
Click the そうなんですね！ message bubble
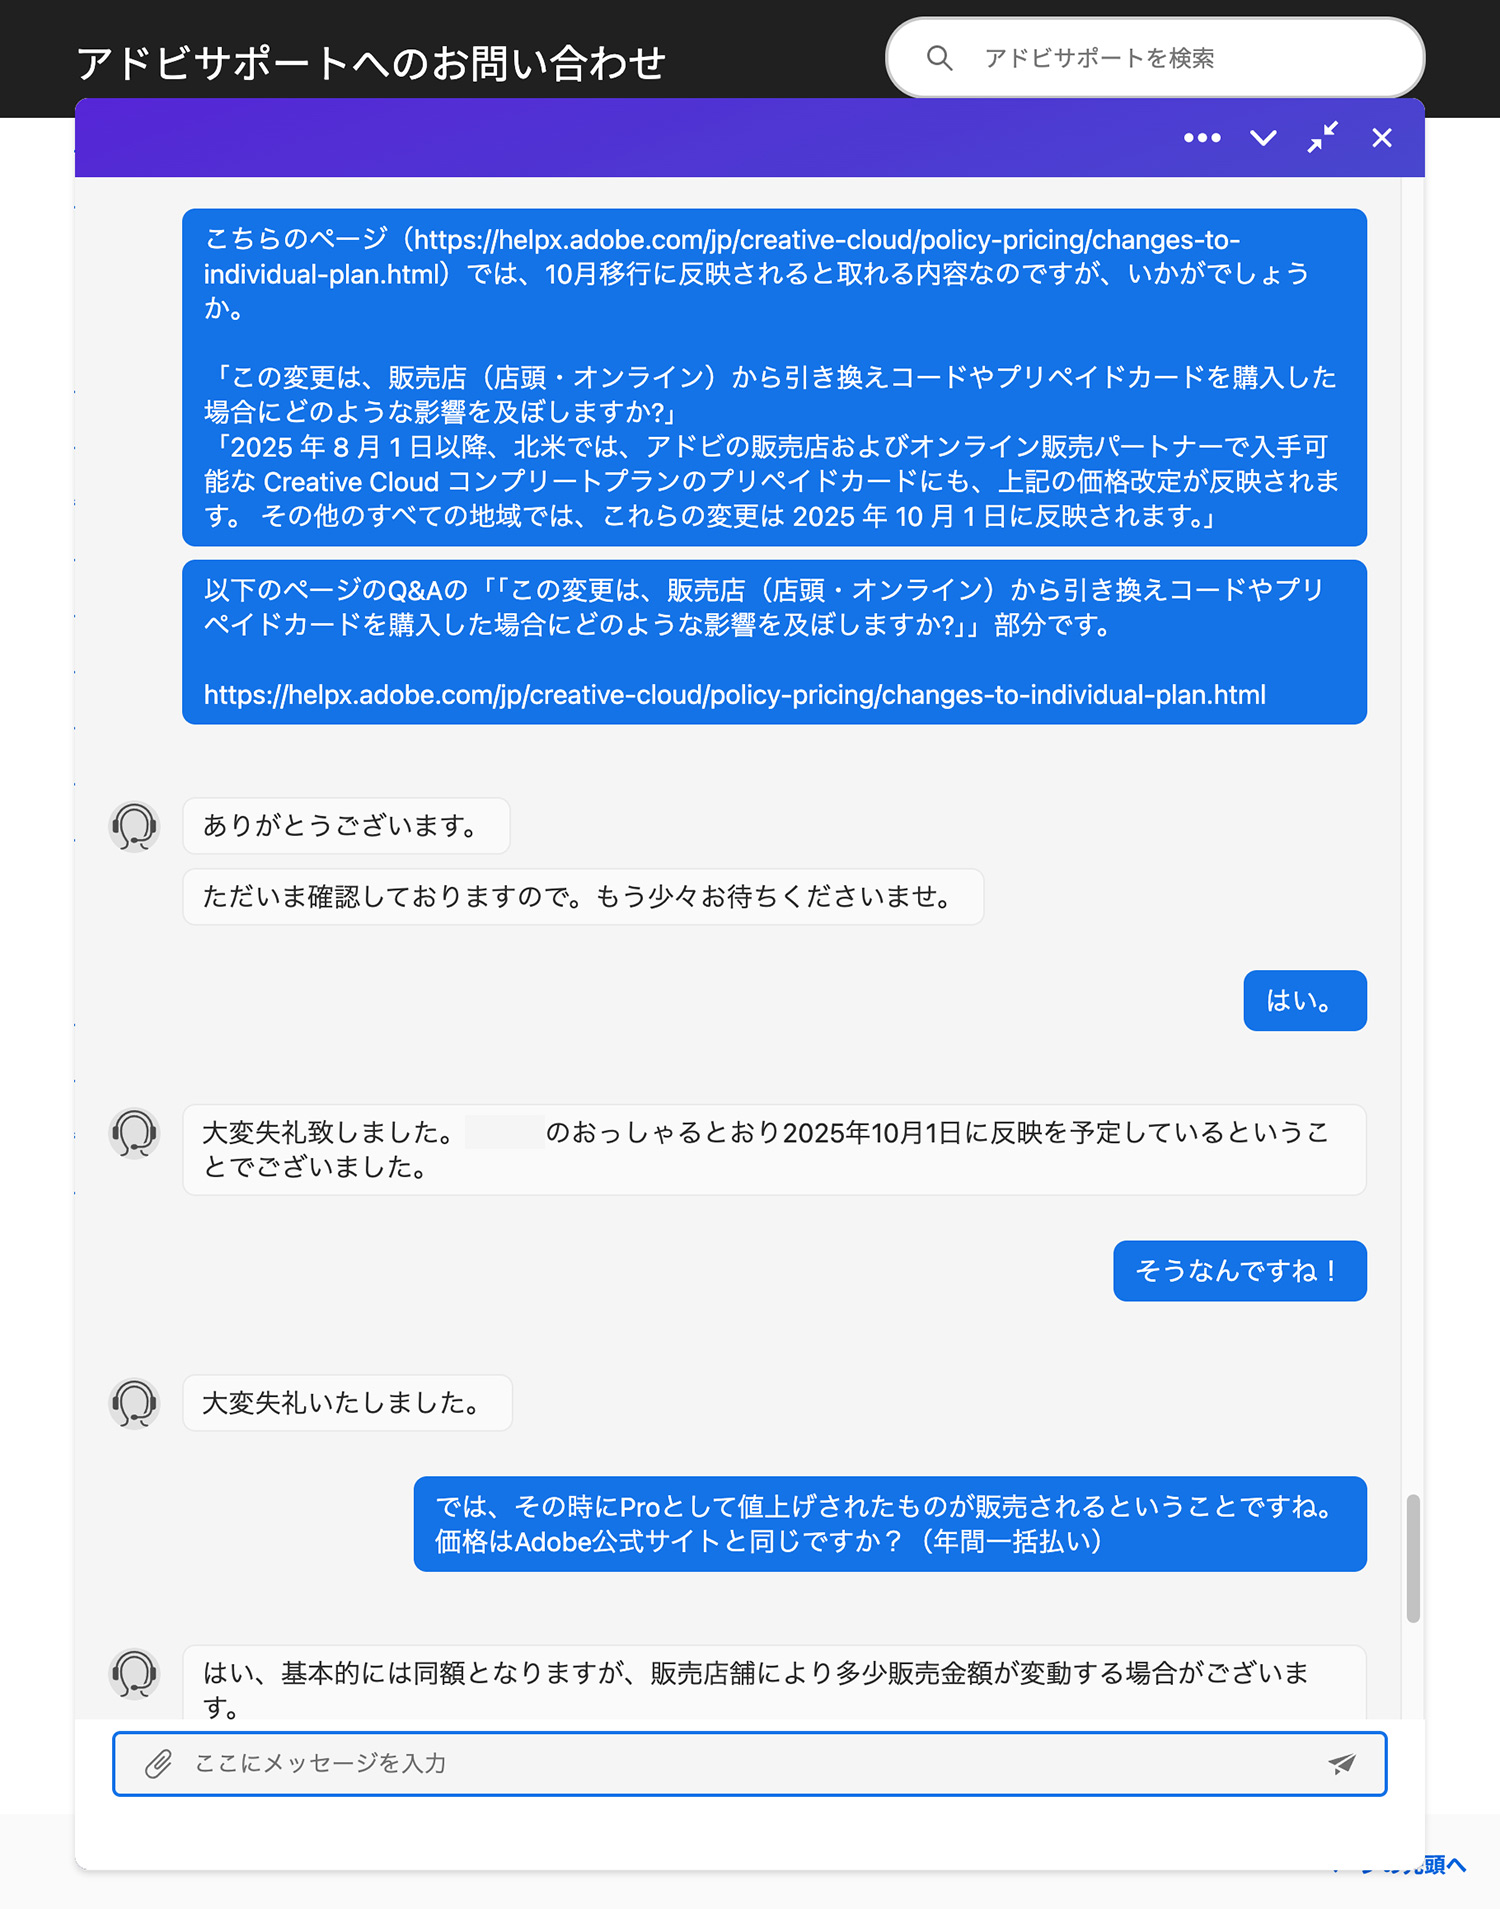[x=1240, y=1271]
